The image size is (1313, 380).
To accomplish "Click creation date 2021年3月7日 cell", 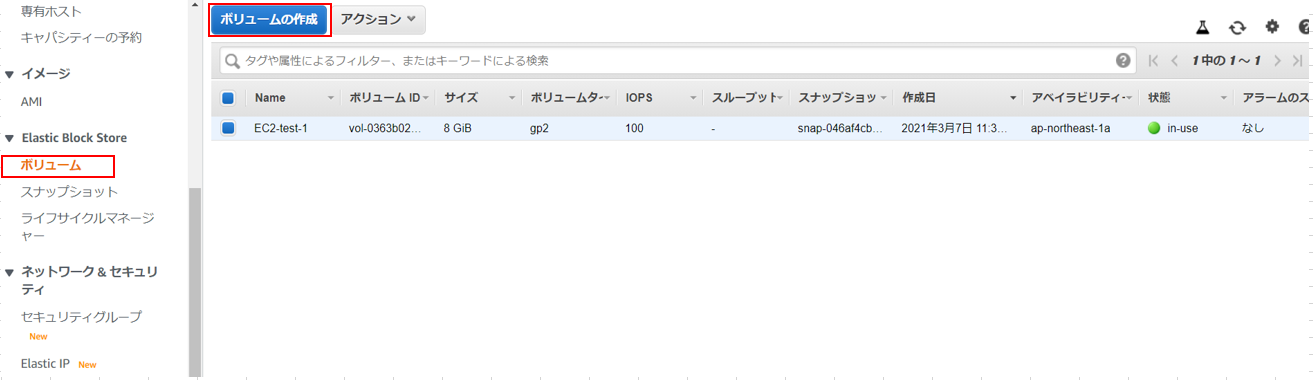I will (954, 128).
